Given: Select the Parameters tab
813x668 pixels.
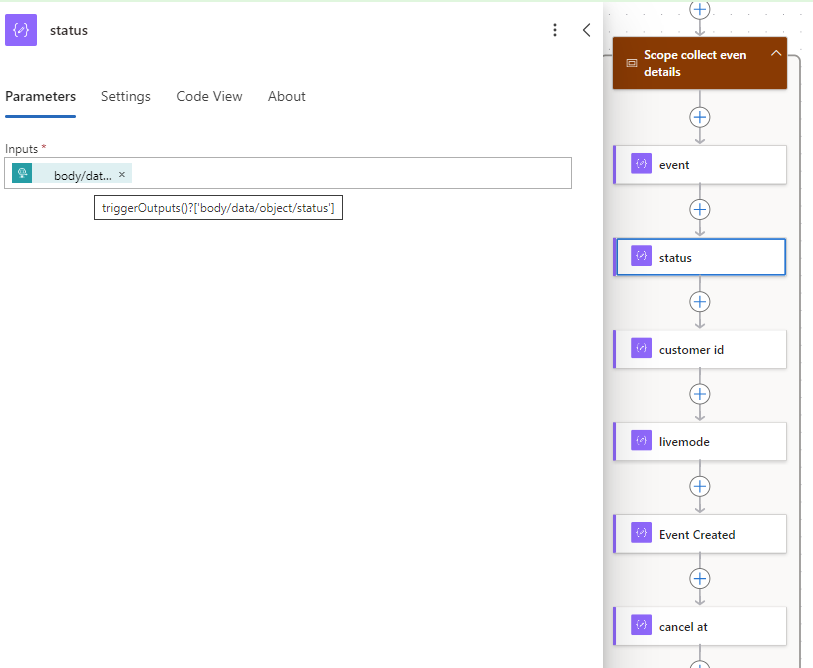Looking at the screenshot, I should click(x=40, y=96).
